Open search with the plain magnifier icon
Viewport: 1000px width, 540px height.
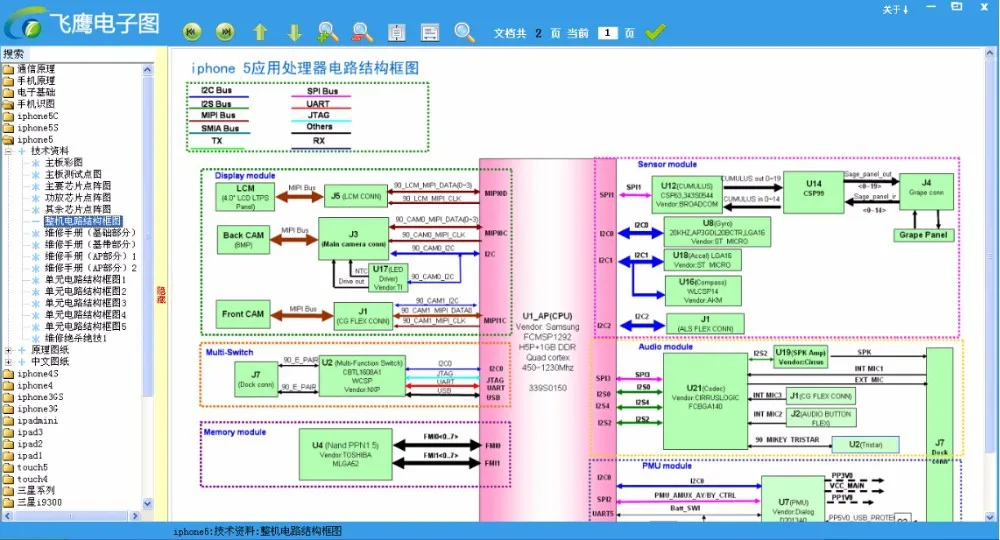464,32
